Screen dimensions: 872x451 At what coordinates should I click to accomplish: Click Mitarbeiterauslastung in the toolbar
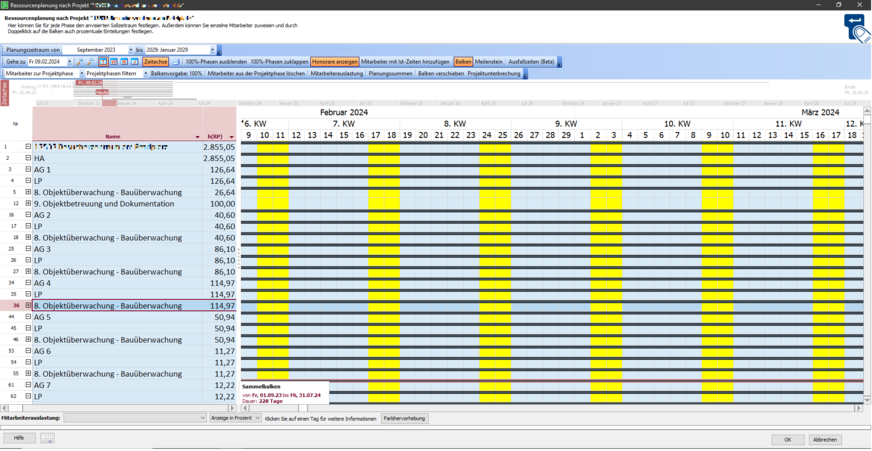(337, 73)
